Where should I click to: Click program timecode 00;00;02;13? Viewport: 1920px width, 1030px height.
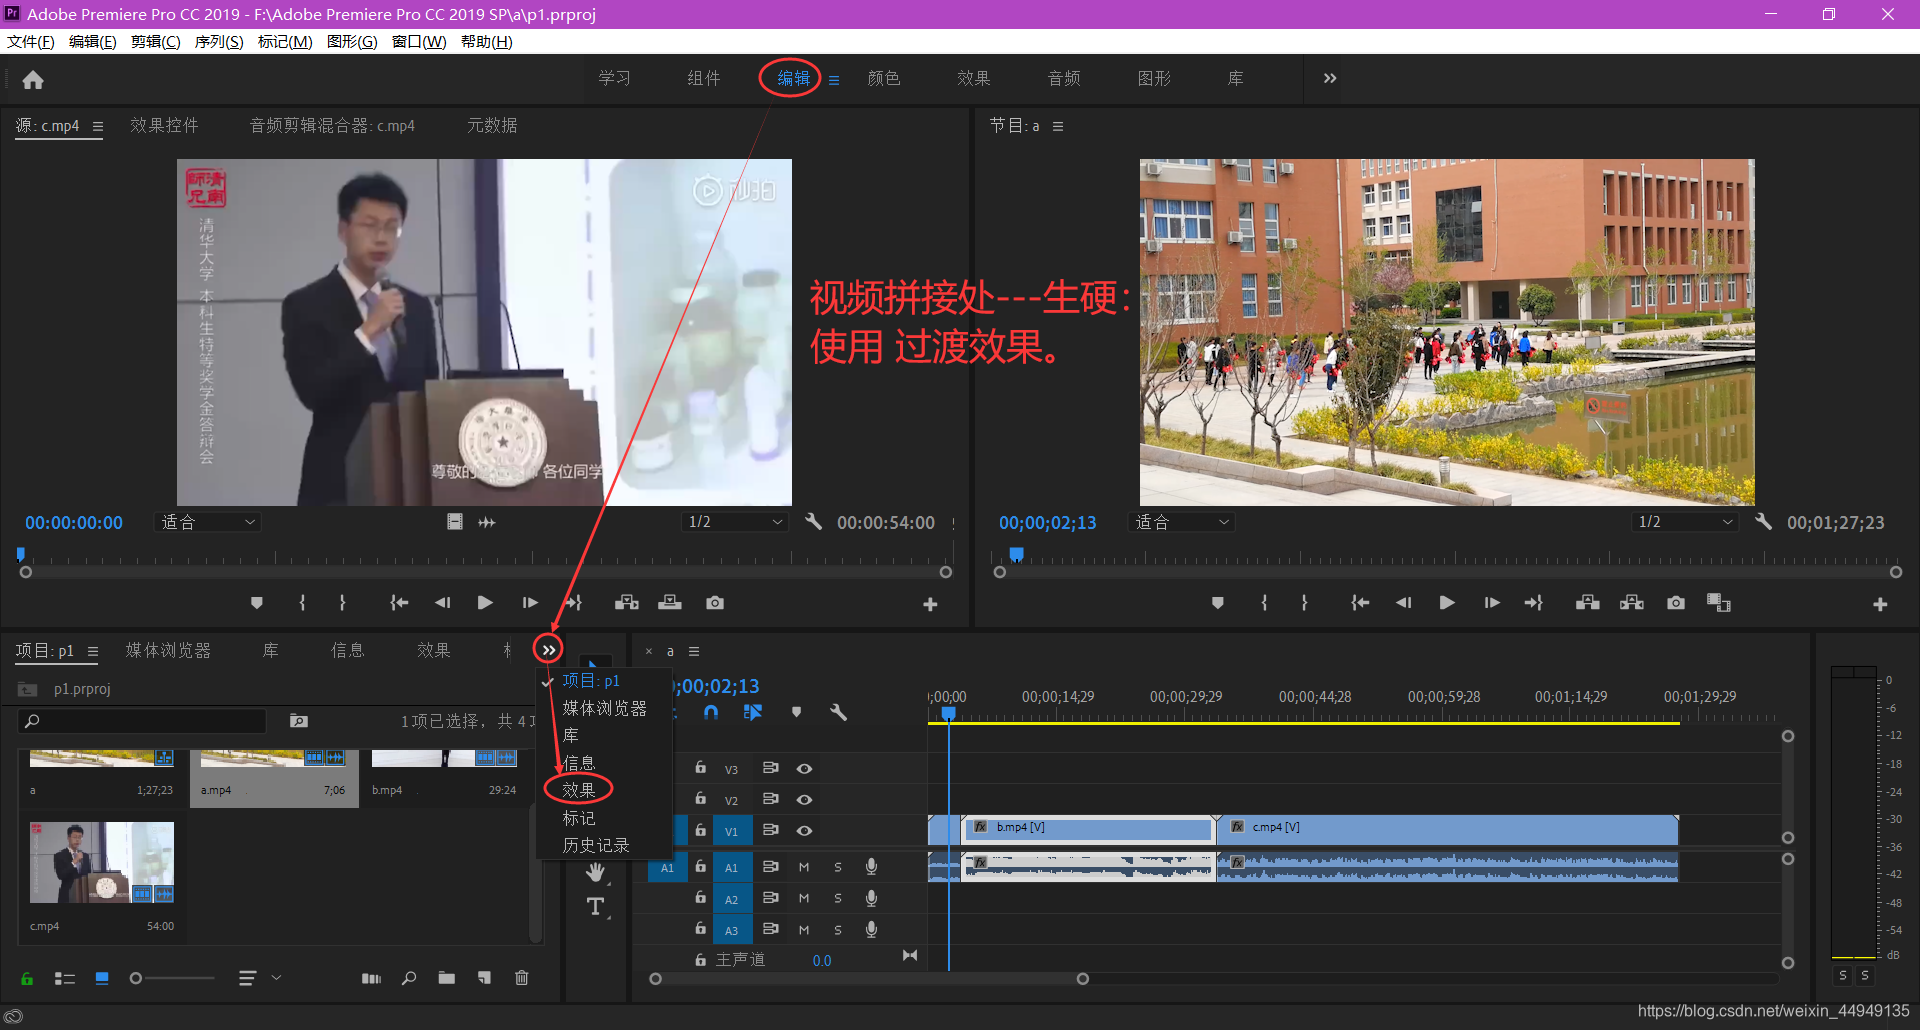point(1047,522)
